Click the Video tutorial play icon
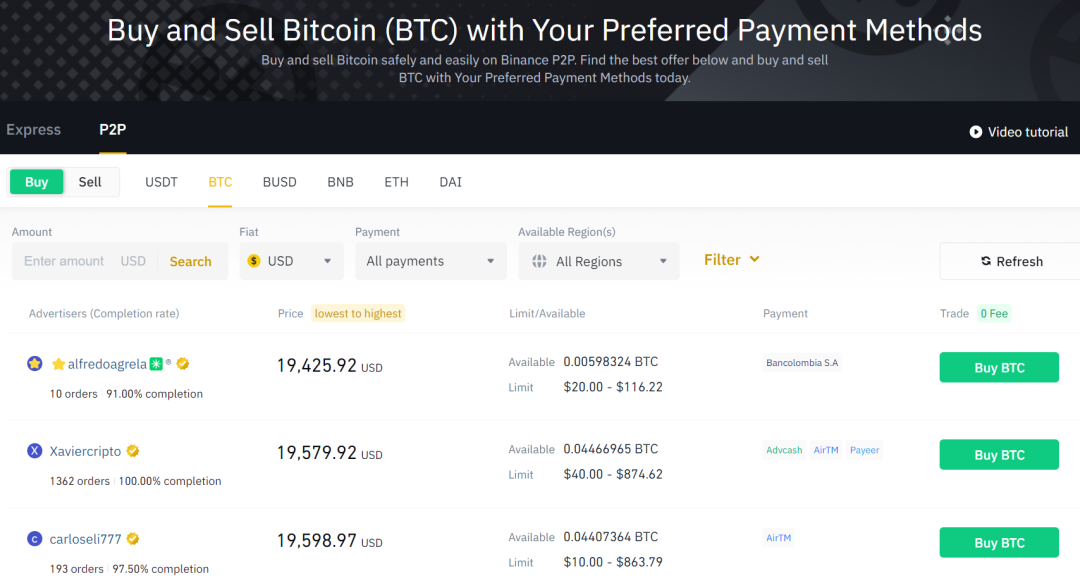The image size is (1080, 581). coord(975,132)
